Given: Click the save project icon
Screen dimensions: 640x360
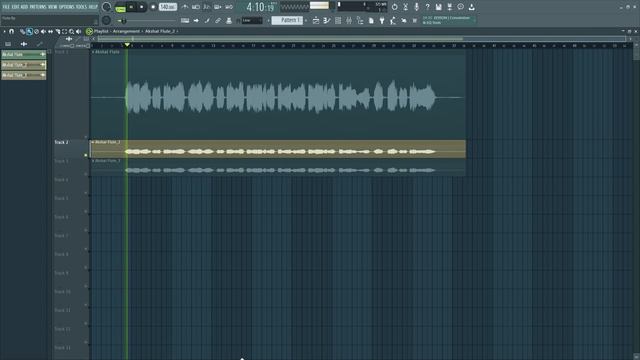Looking at the screenshot, I should click(438, 7).
